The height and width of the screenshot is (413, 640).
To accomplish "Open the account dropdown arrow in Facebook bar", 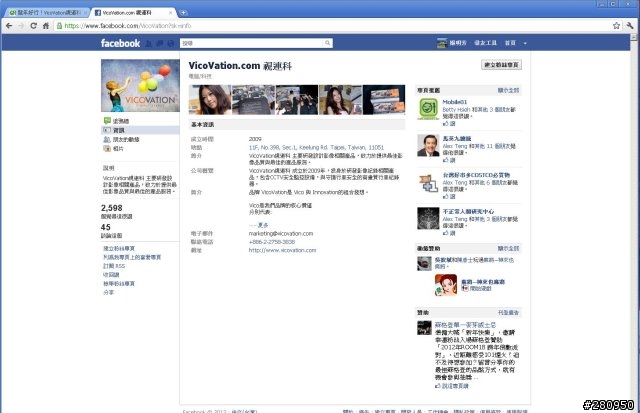I will click(525, 43).
